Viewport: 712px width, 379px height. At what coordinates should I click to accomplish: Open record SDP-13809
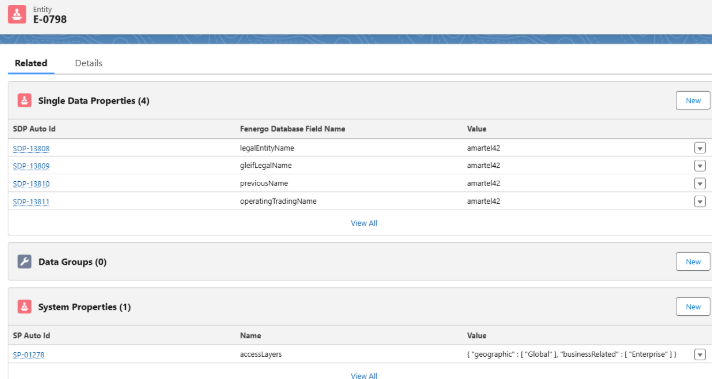click(31, 166)
